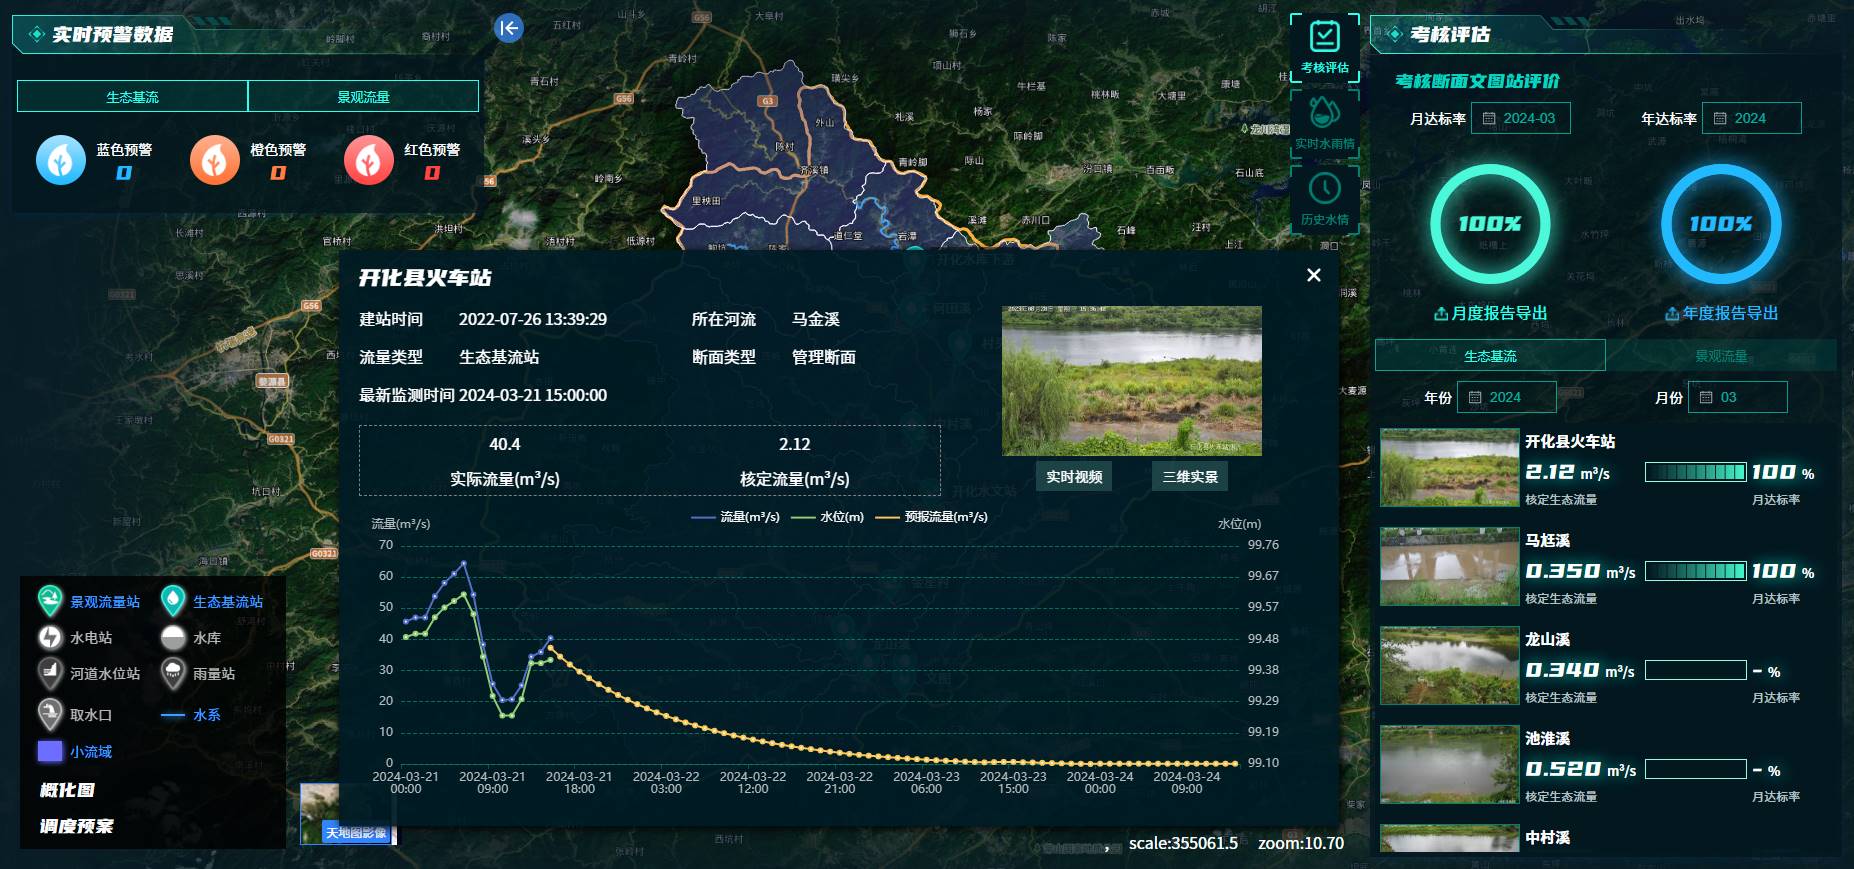This screenshot has height=869, width=1854.
Task: Toggle 景观流量站 layer in legend
Action: point(90,601)
